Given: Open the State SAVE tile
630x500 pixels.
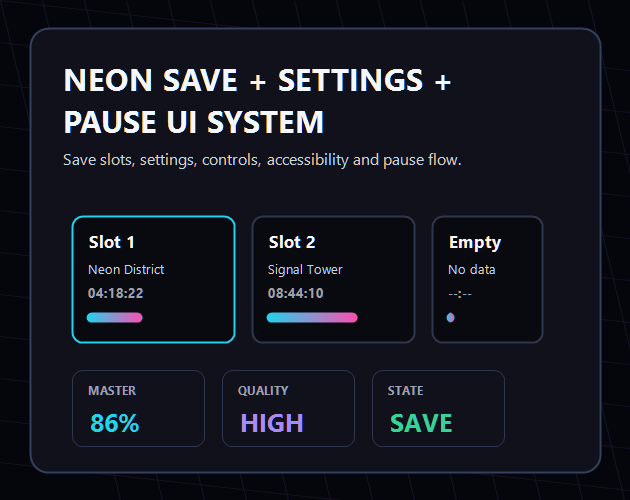Looking at the screenshot, I should pyautogui.click(x=438, y=408).
